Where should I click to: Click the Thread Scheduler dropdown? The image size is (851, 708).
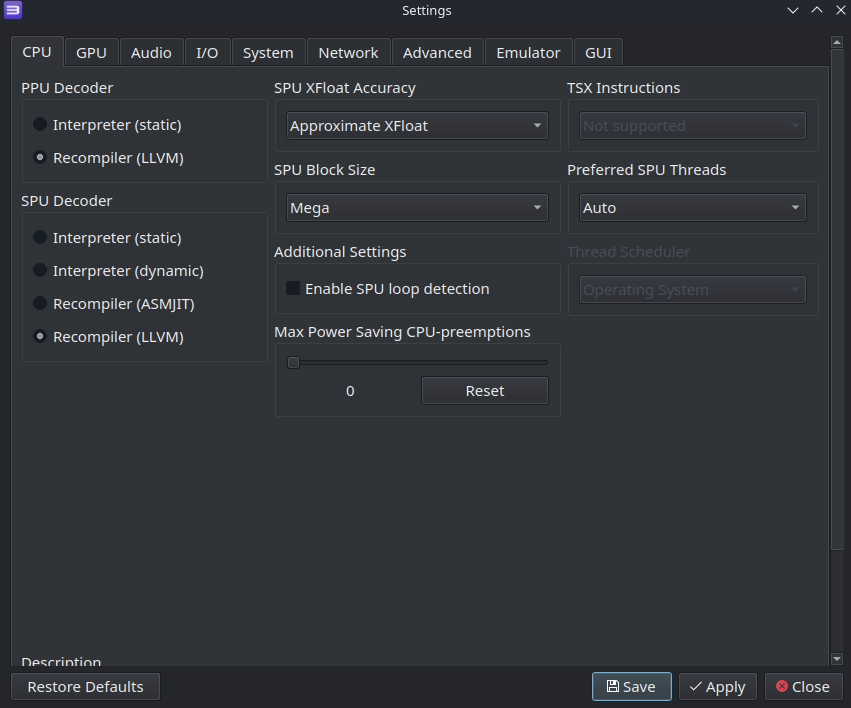click(x=693, y=290)
